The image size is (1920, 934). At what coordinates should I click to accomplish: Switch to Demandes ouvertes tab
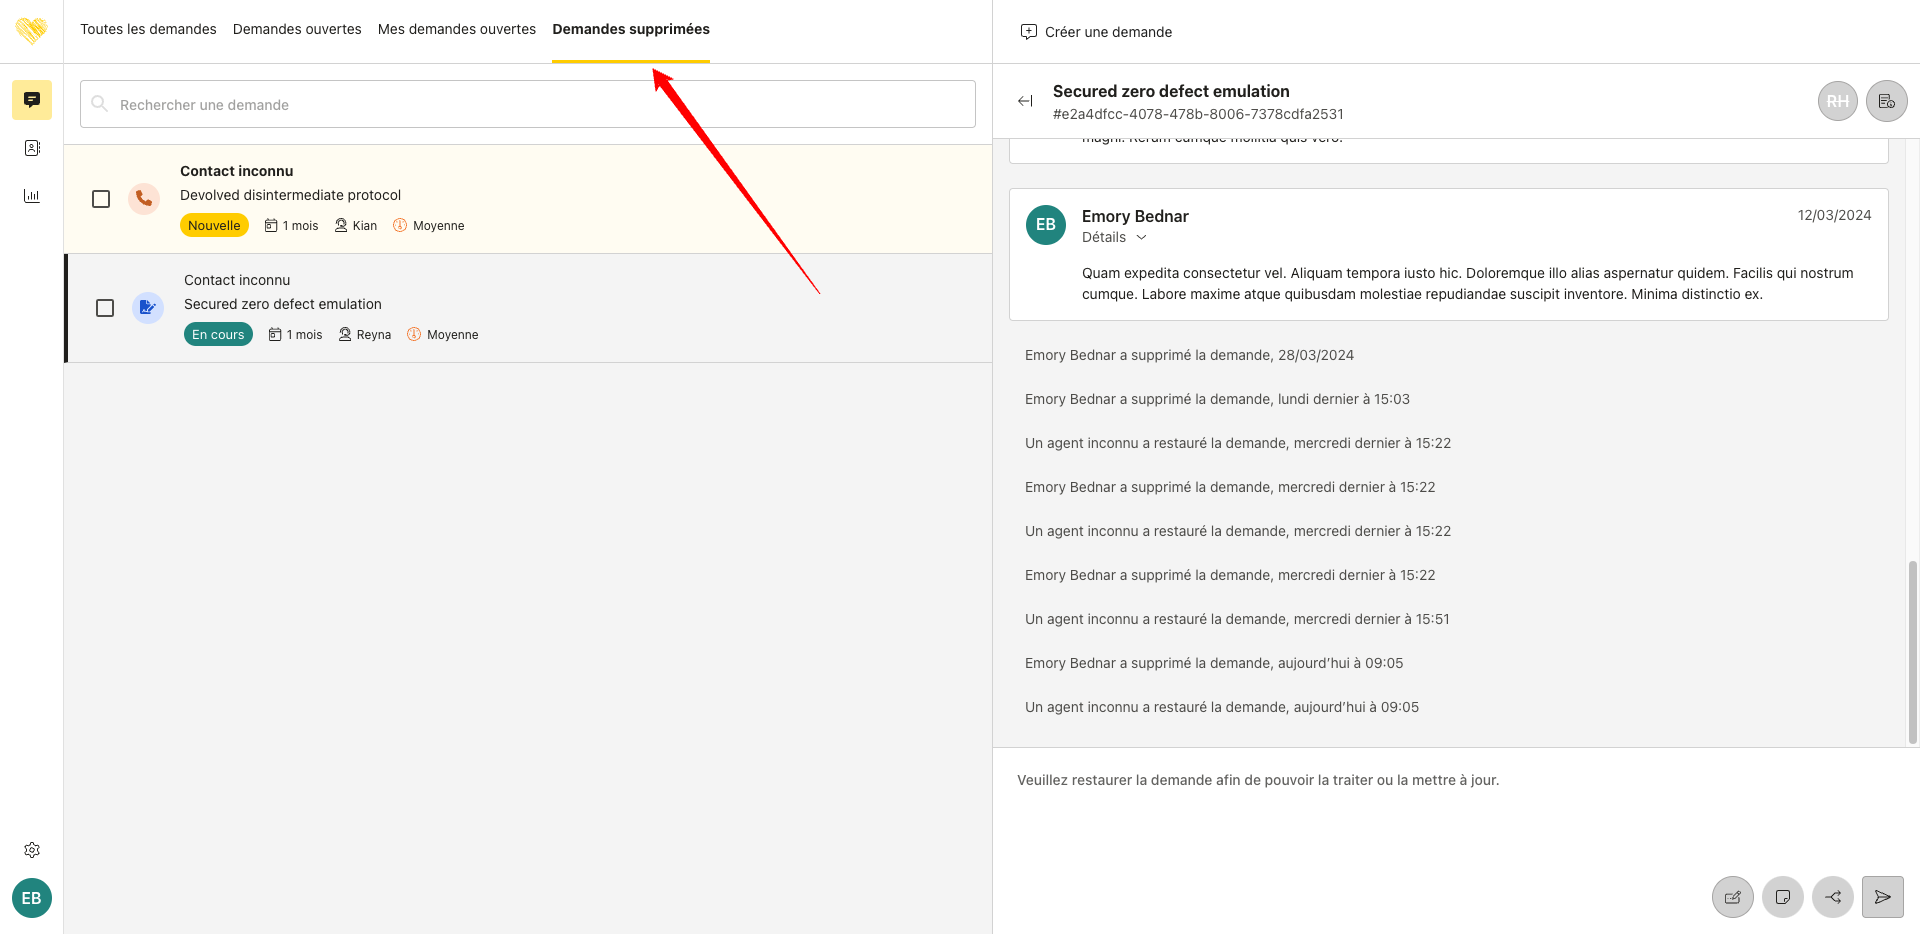pos(297,29)
